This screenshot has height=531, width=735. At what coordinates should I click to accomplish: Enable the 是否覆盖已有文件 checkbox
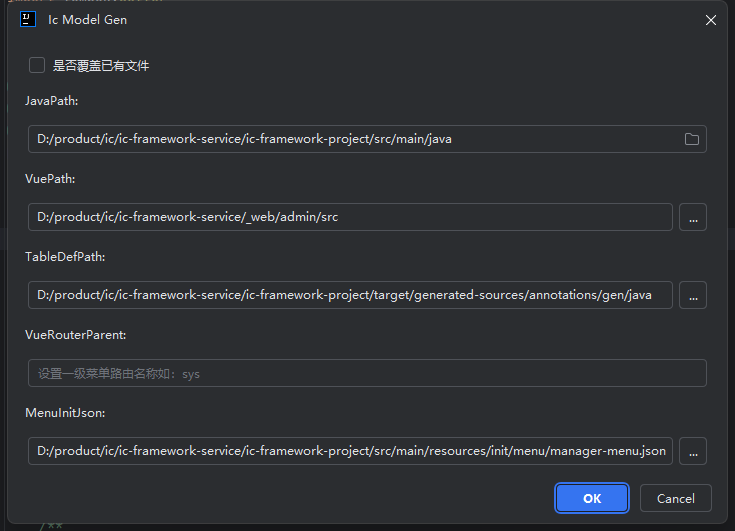(x=37, y=65)
